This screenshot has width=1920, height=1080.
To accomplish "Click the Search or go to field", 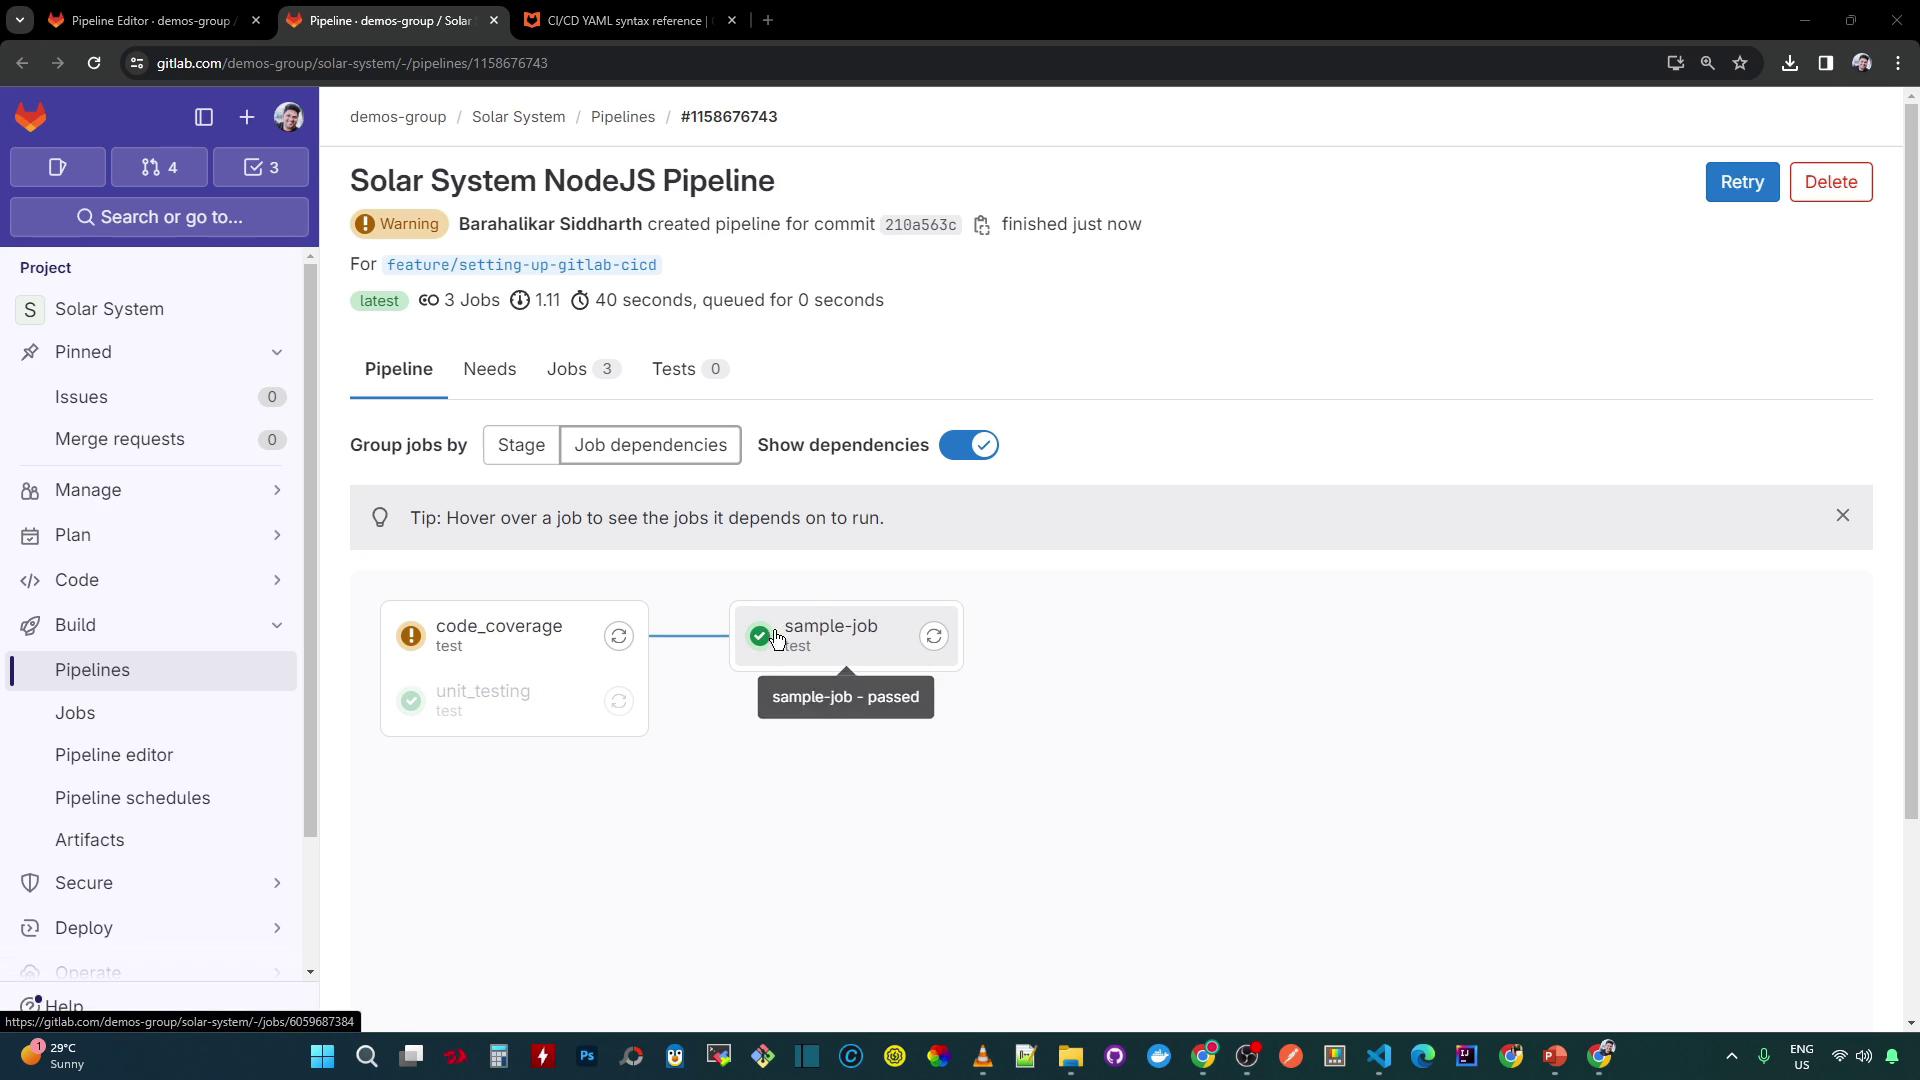I will pos(160,217).
